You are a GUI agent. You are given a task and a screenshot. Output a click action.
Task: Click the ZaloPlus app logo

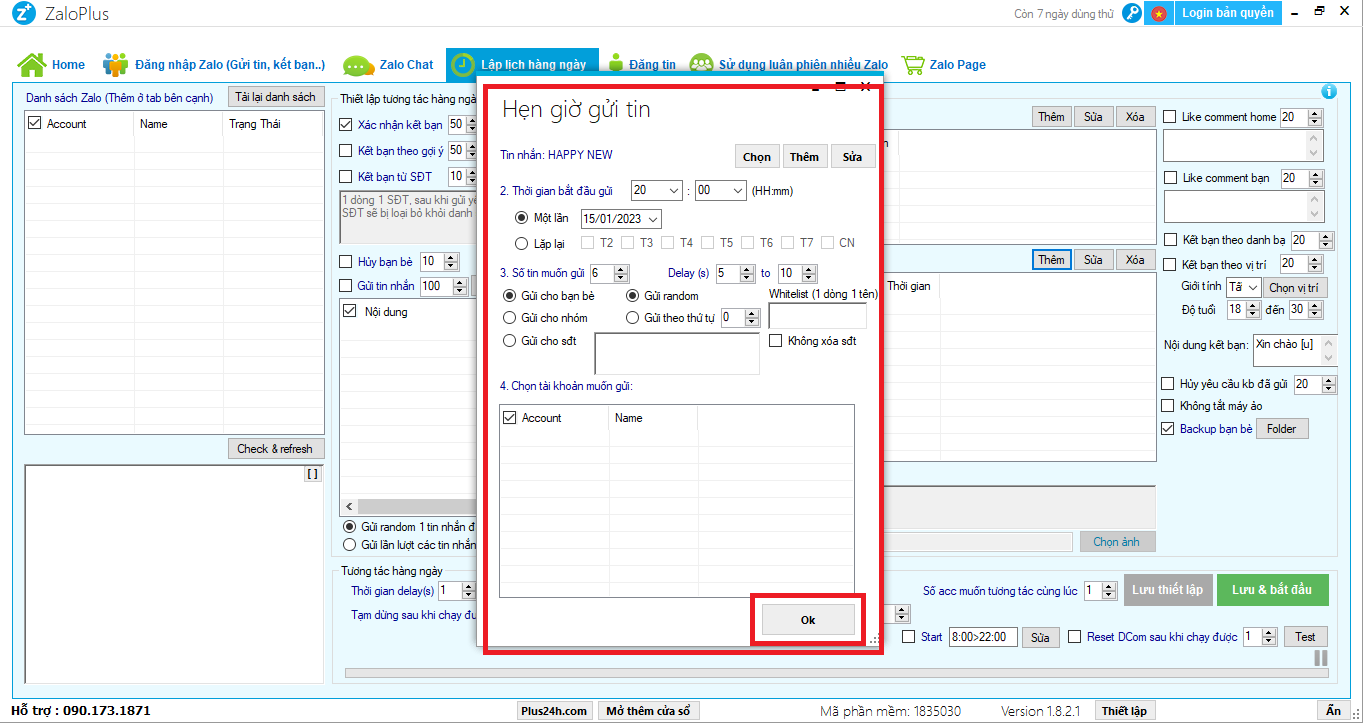click(23, 14)
